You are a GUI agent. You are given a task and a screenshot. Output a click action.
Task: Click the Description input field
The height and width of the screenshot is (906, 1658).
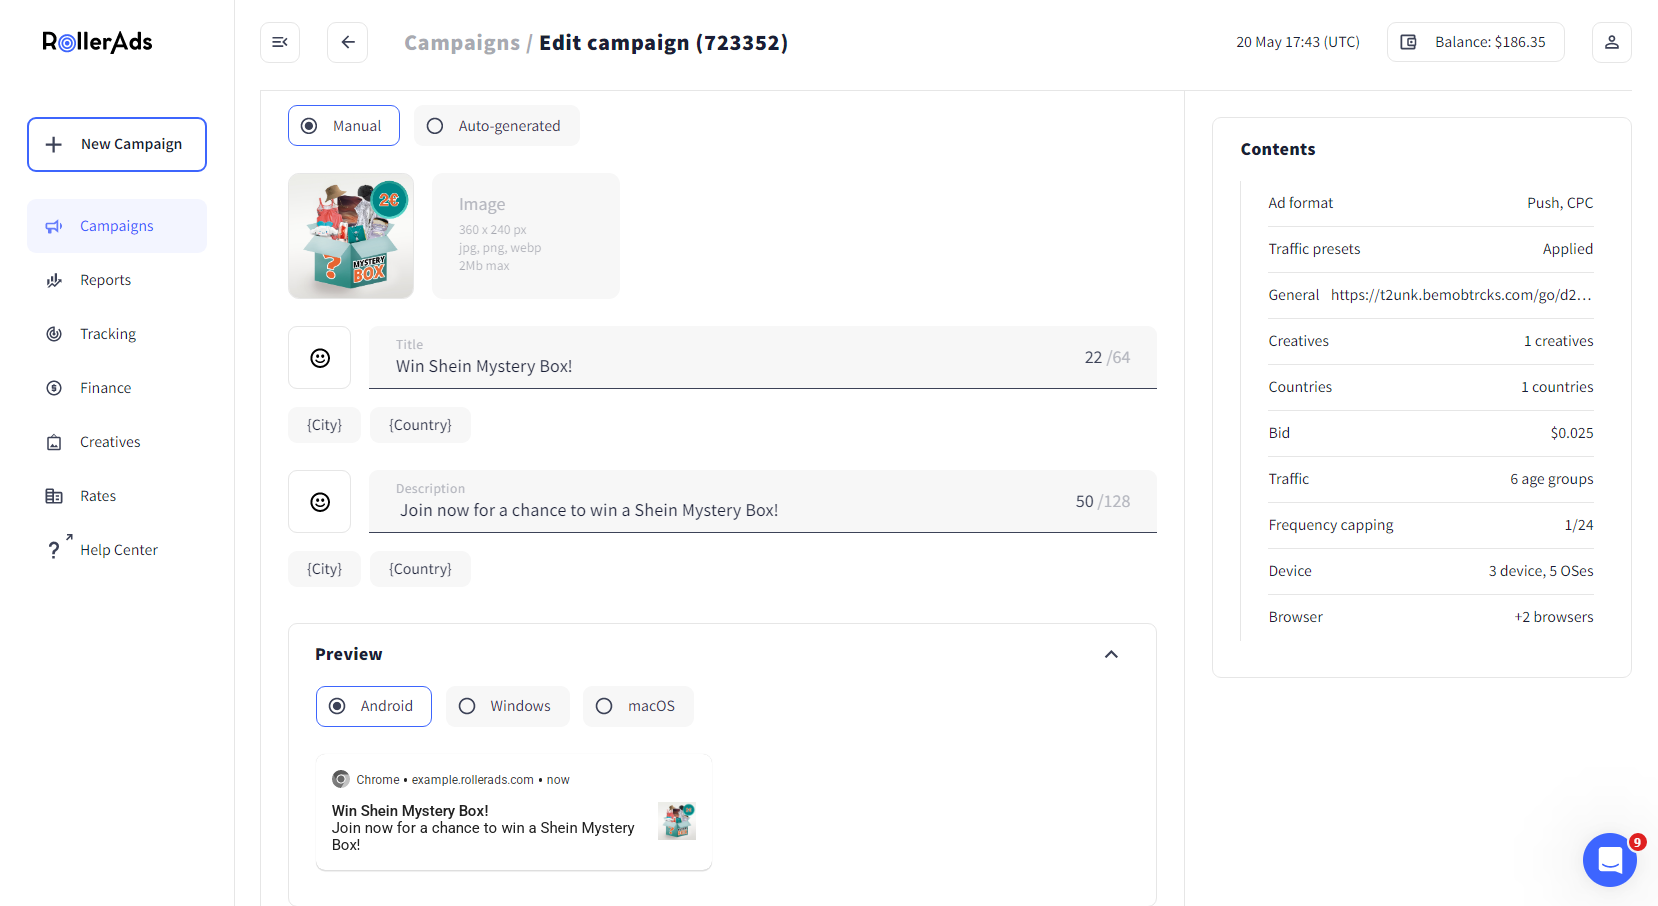coord(763,502)
